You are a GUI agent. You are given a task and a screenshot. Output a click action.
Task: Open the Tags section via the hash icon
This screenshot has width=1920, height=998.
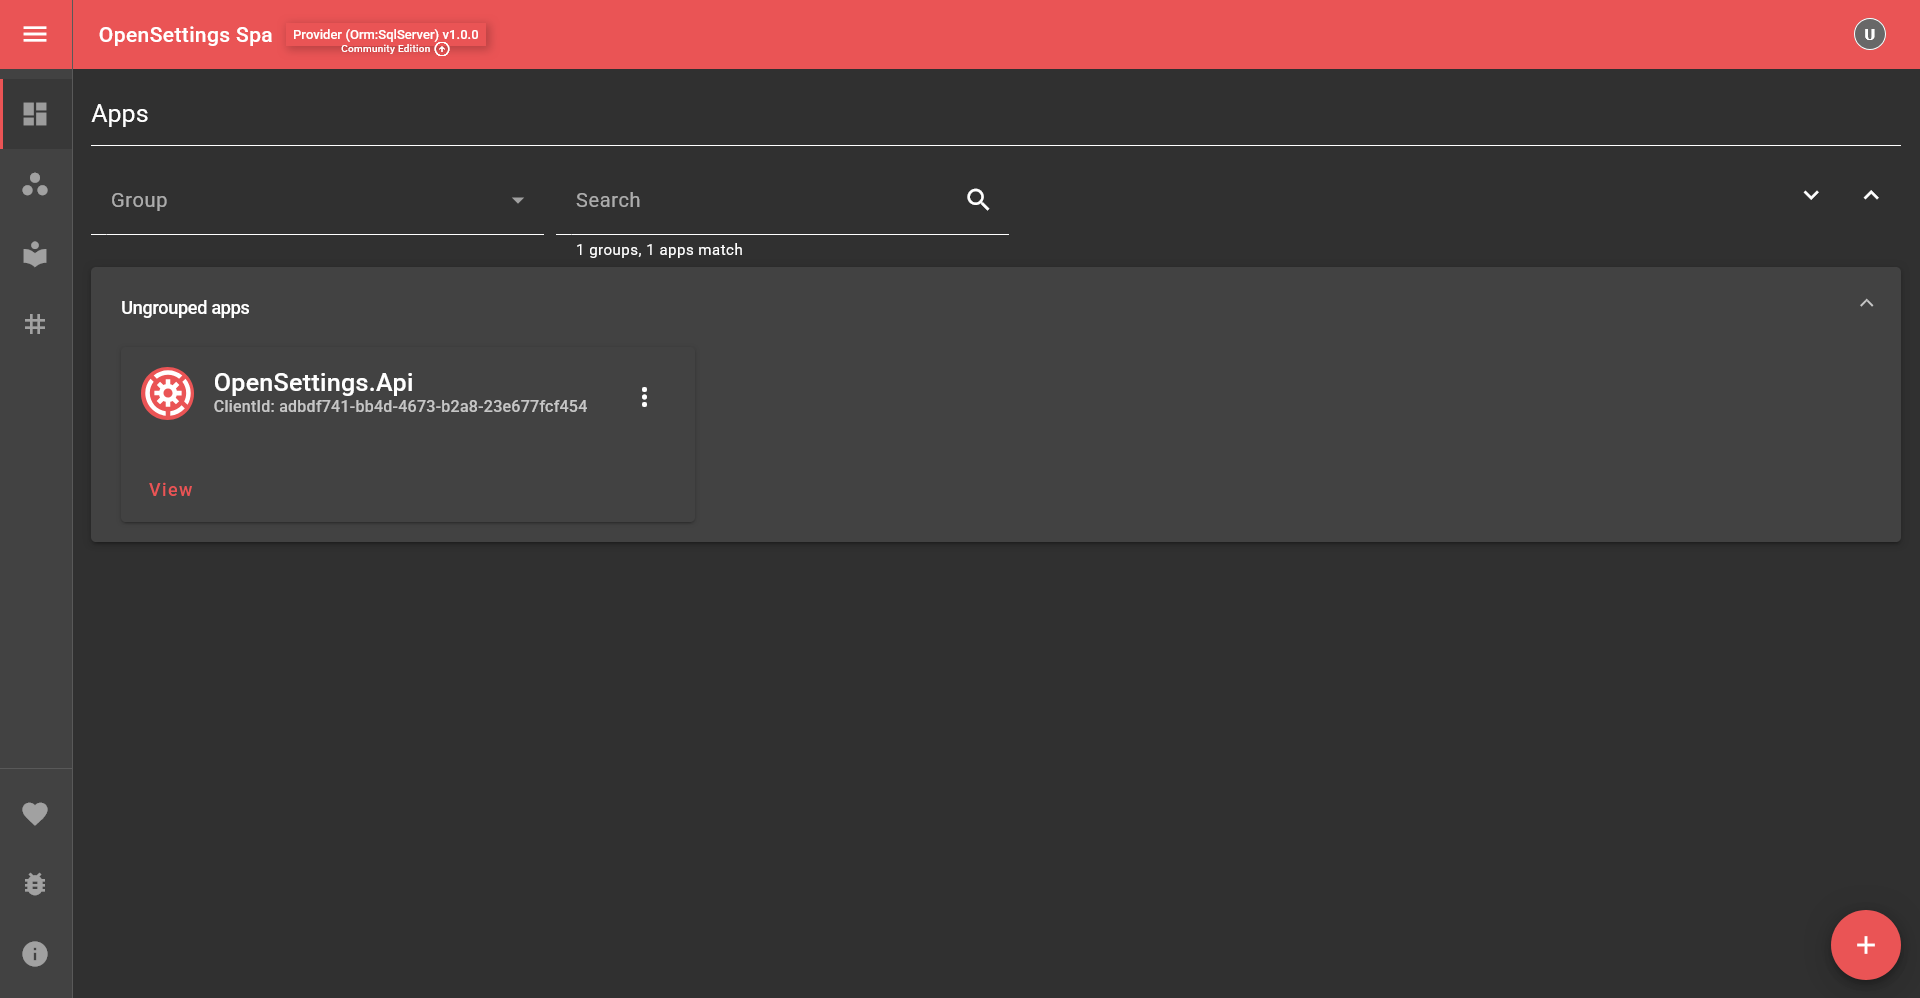36,323
